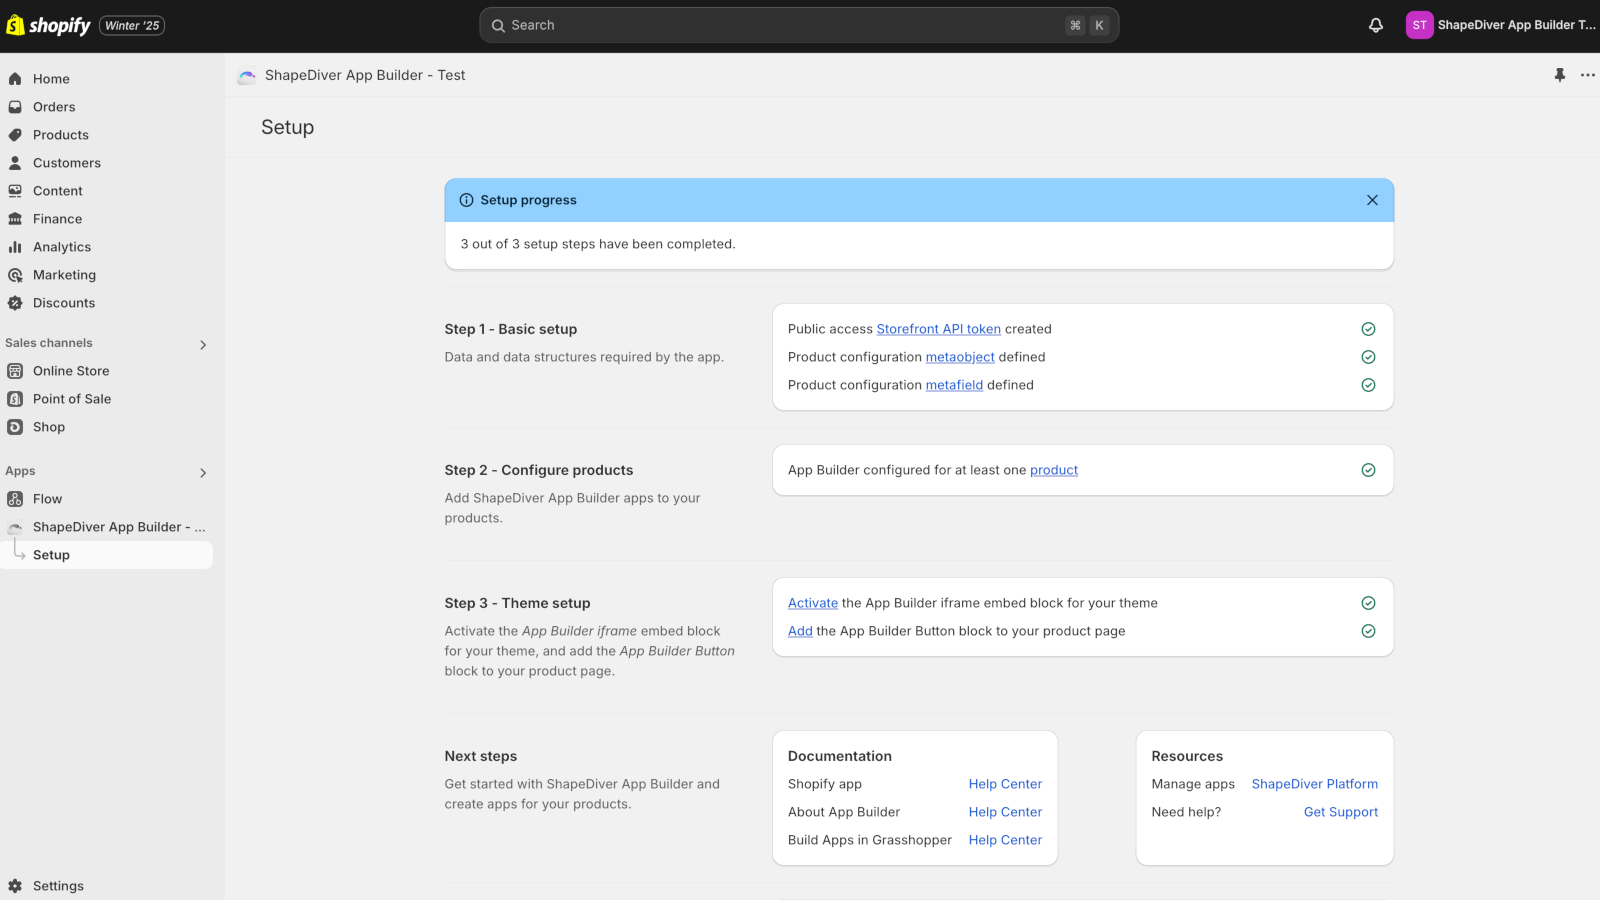Click the Marketing target icon
Image resolution: width=1600 pixels, height=900 pixels.
tap(15, 275)
